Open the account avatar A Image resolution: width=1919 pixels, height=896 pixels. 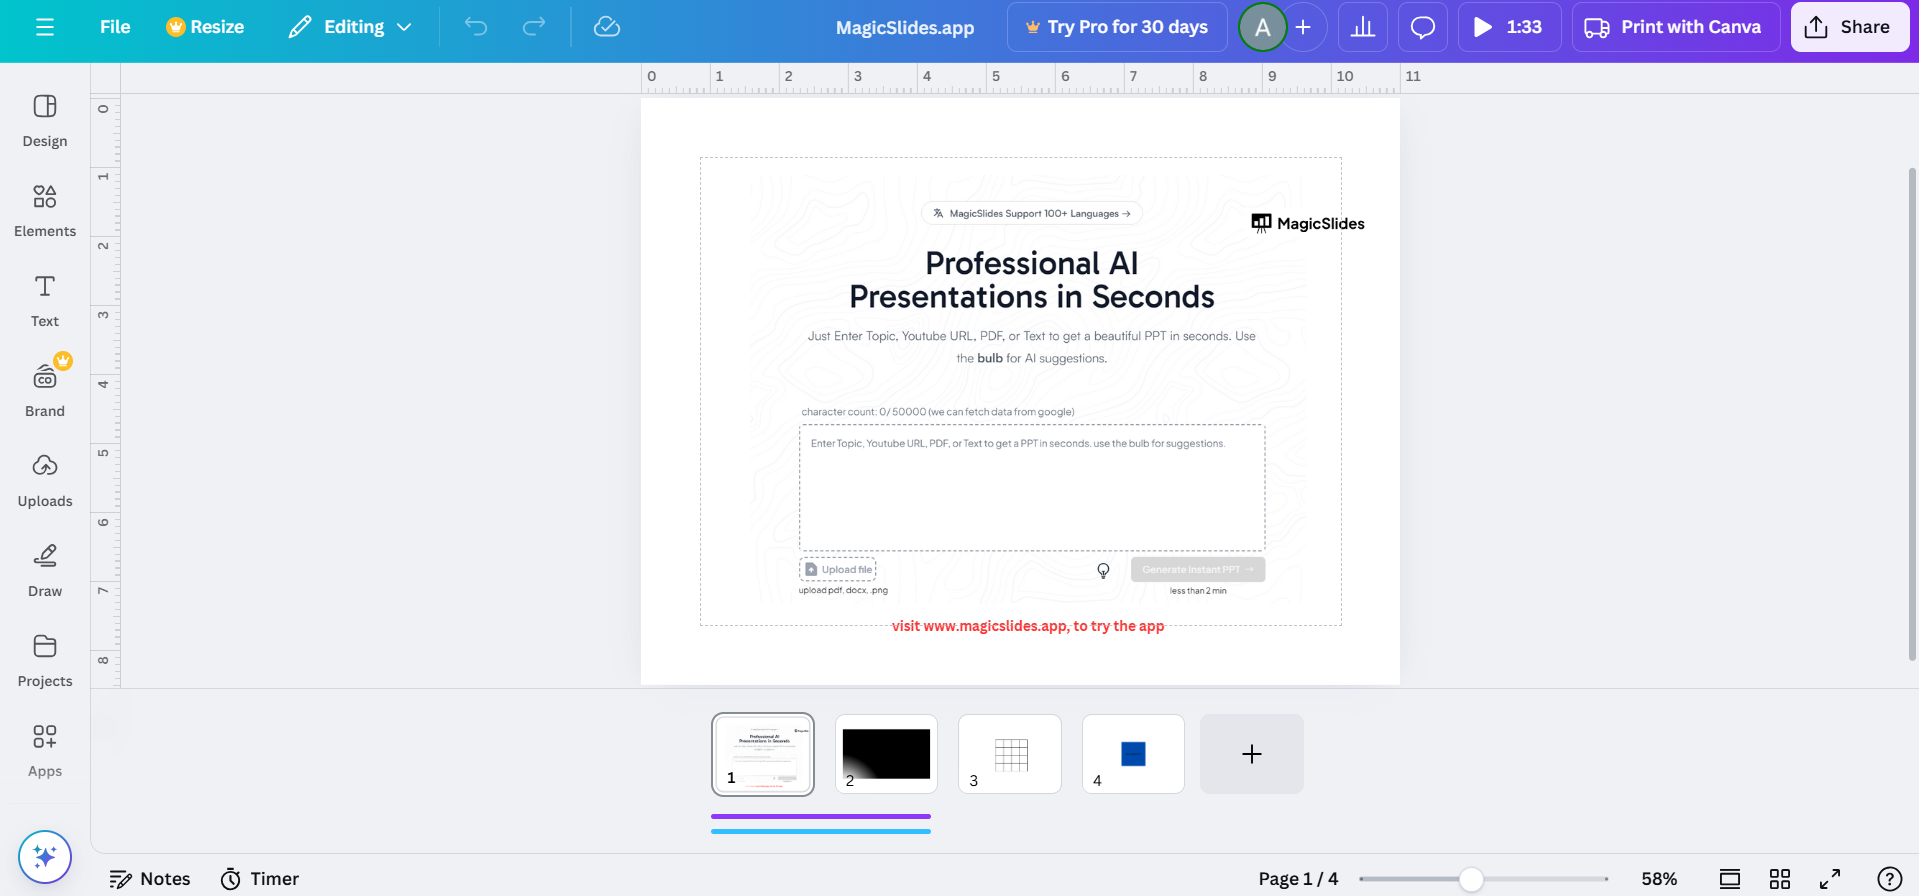pos(1263,27)
